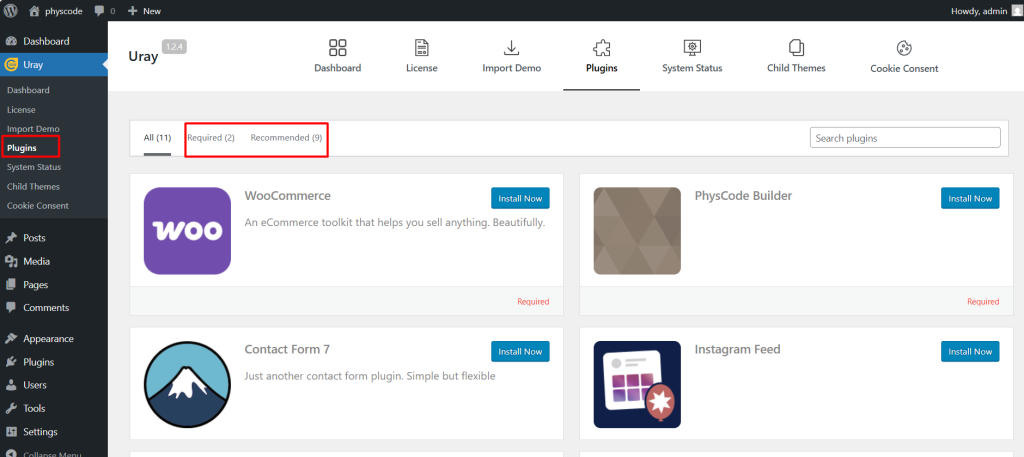Click the Required label under PhysCode Builder
Image resolution: width=1024 pixels, height=457 pixels.
(983, 302)
